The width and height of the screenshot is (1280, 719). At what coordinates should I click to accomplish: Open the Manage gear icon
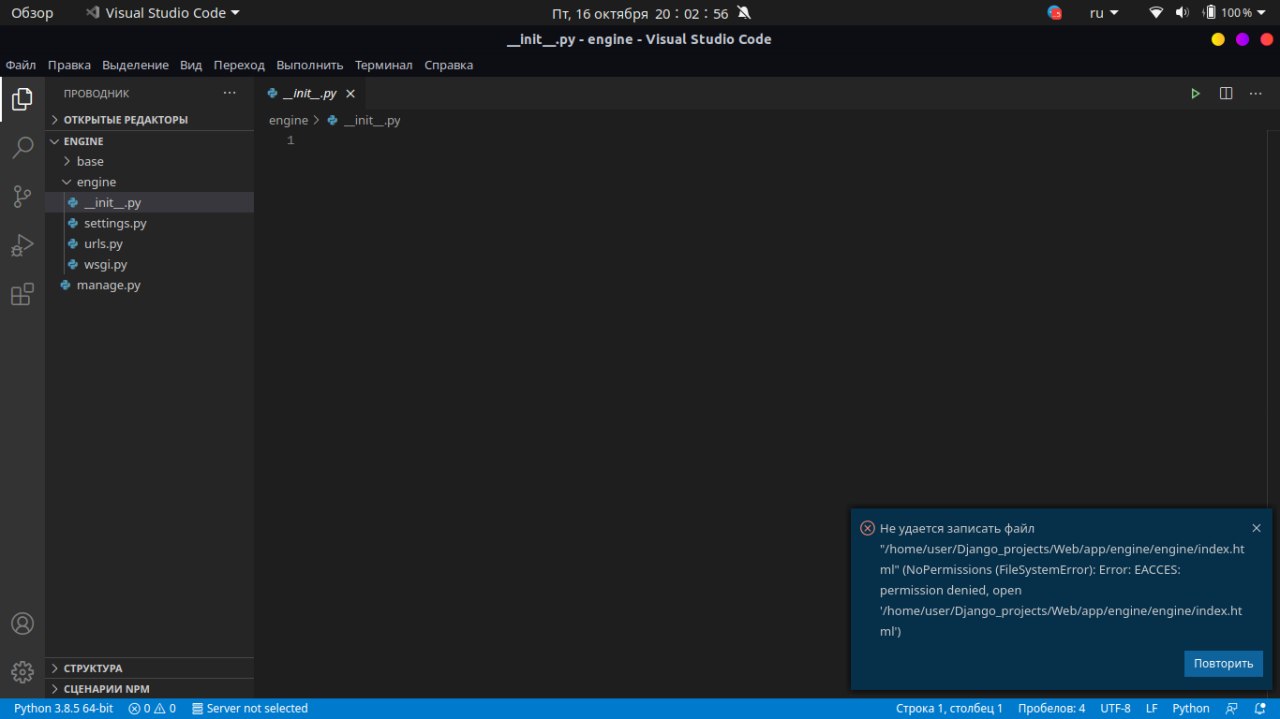22,671
